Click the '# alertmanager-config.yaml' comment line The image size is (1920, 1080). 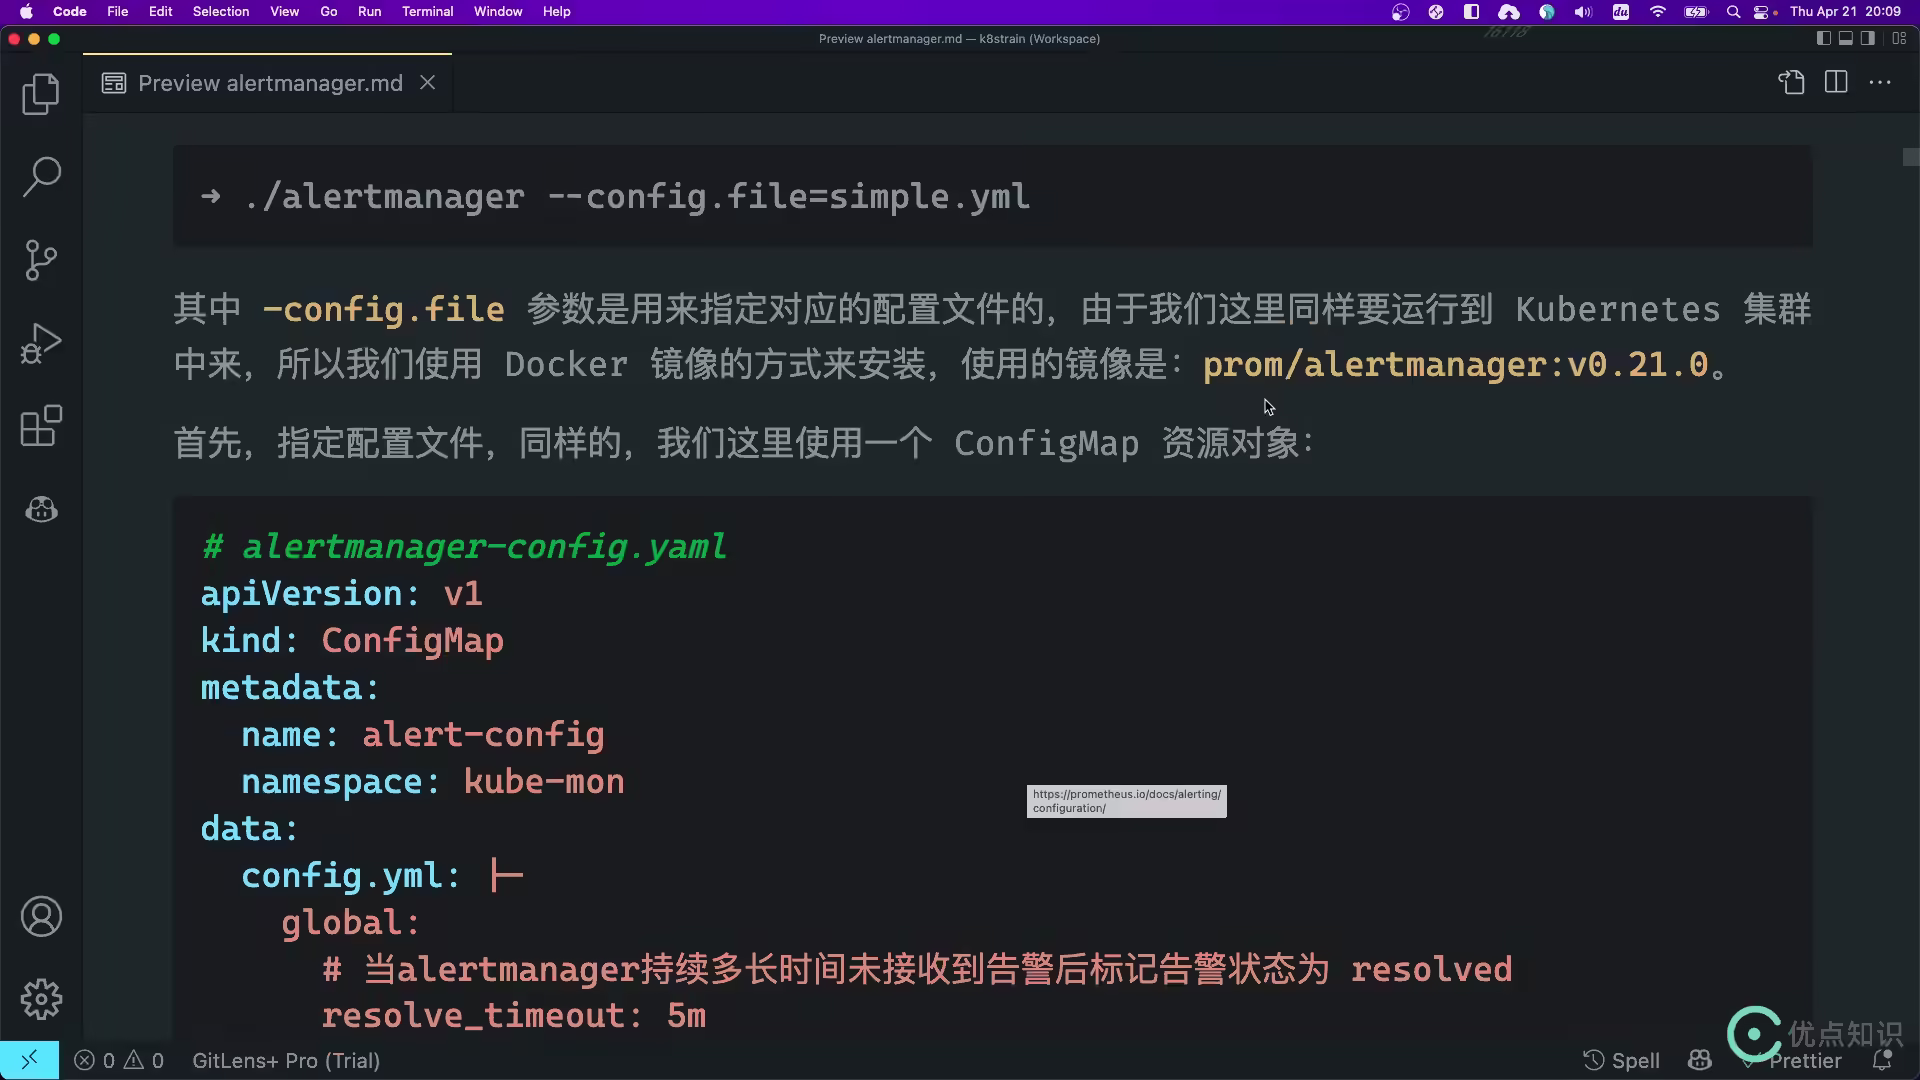point(464,547)
